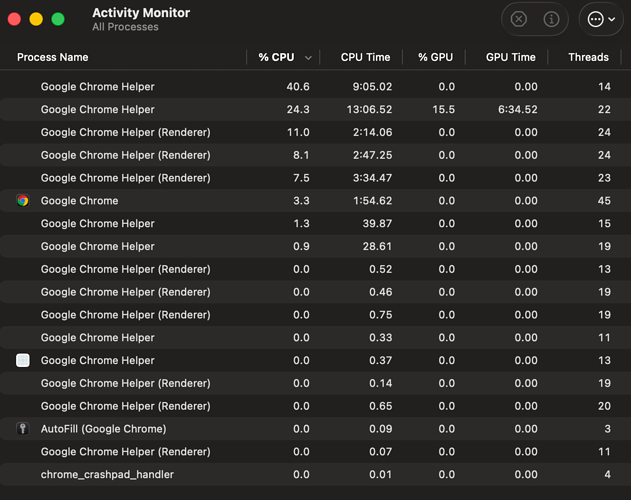
Task: Click the white Chrome Helper icon
Action: pyautogui.click(x=23, y=361)
